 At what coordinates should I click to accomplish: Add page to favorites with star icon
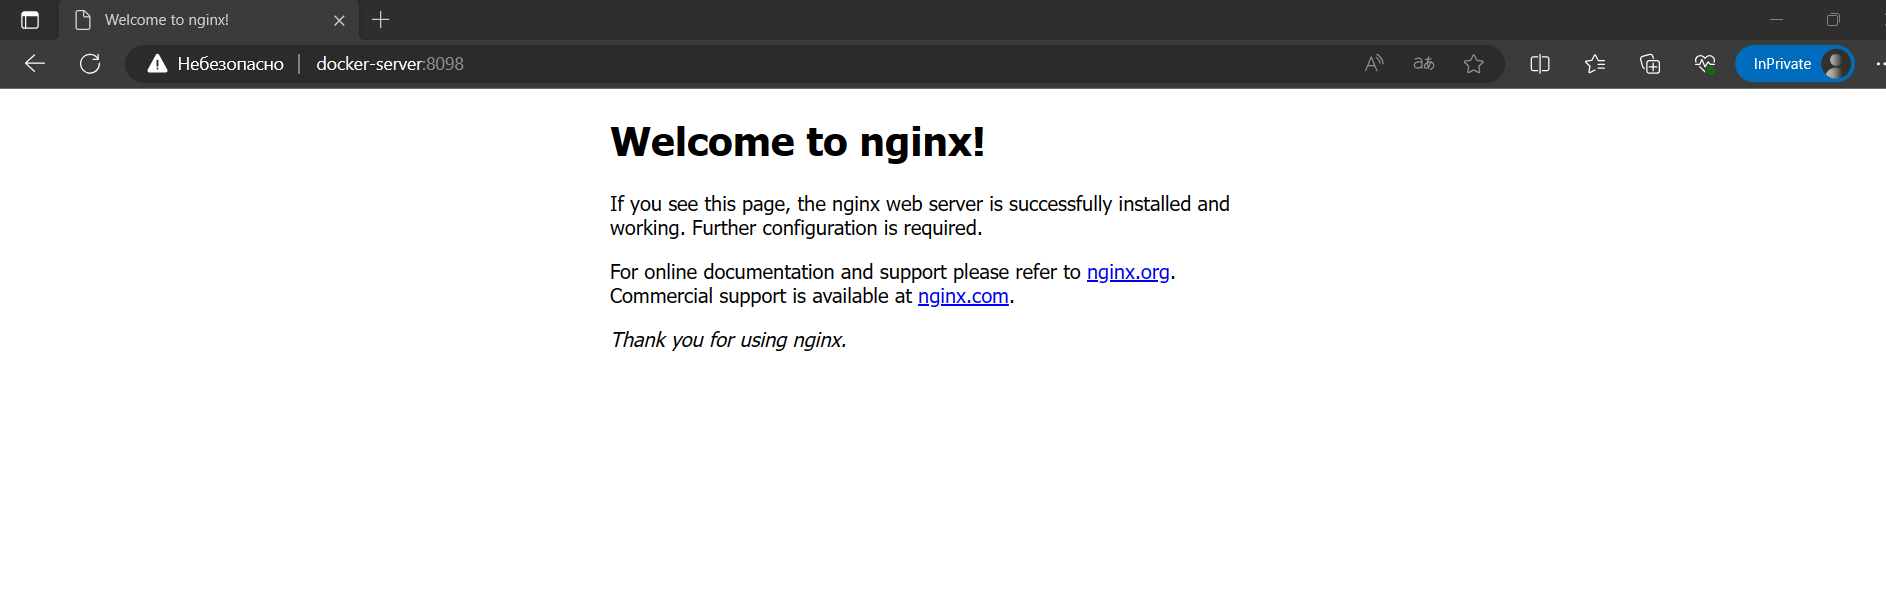(x=1474, y=64)
